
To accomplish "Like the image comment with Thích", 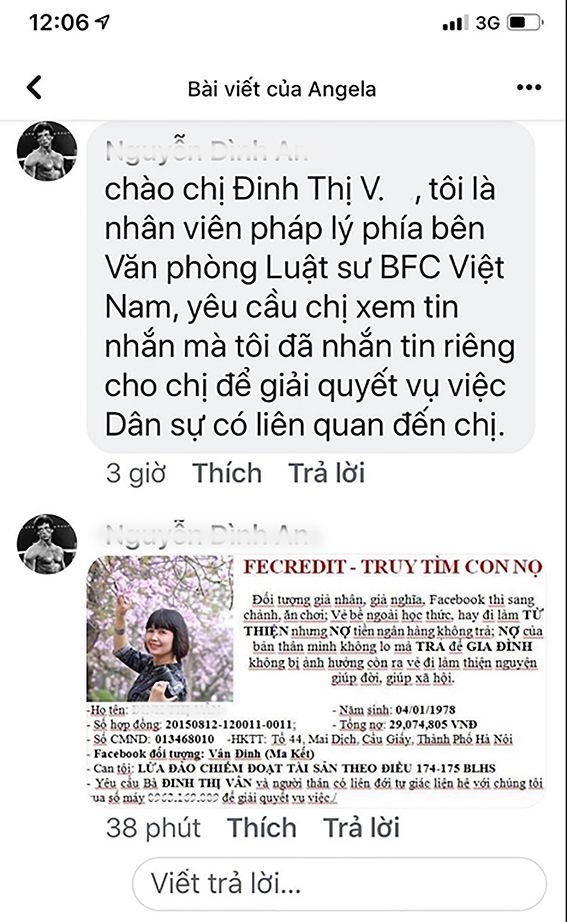I will 262,827.
